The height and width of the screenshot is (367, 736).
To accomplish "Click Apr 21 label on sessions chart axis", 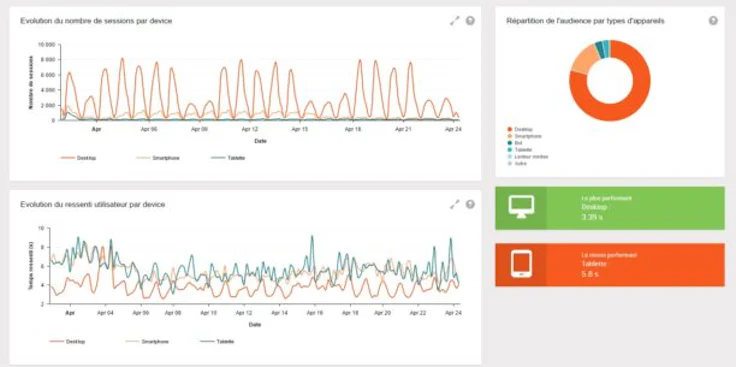I will (x=403, y=129).
